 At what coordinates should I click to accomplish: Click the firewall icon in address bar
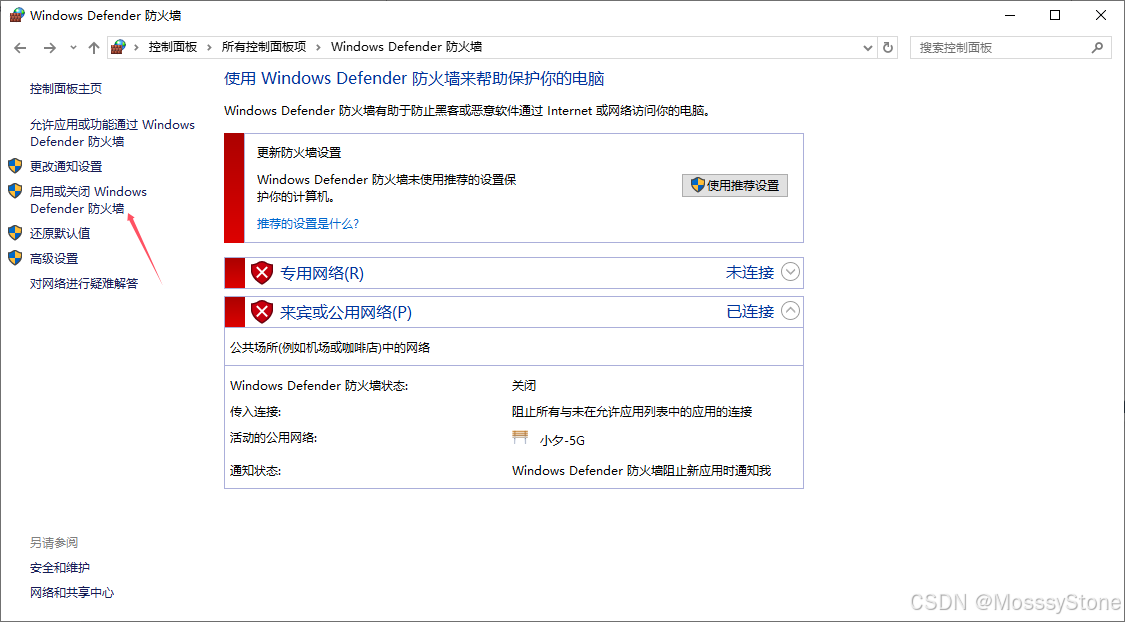pyautogui.click(x=119, y=47)
